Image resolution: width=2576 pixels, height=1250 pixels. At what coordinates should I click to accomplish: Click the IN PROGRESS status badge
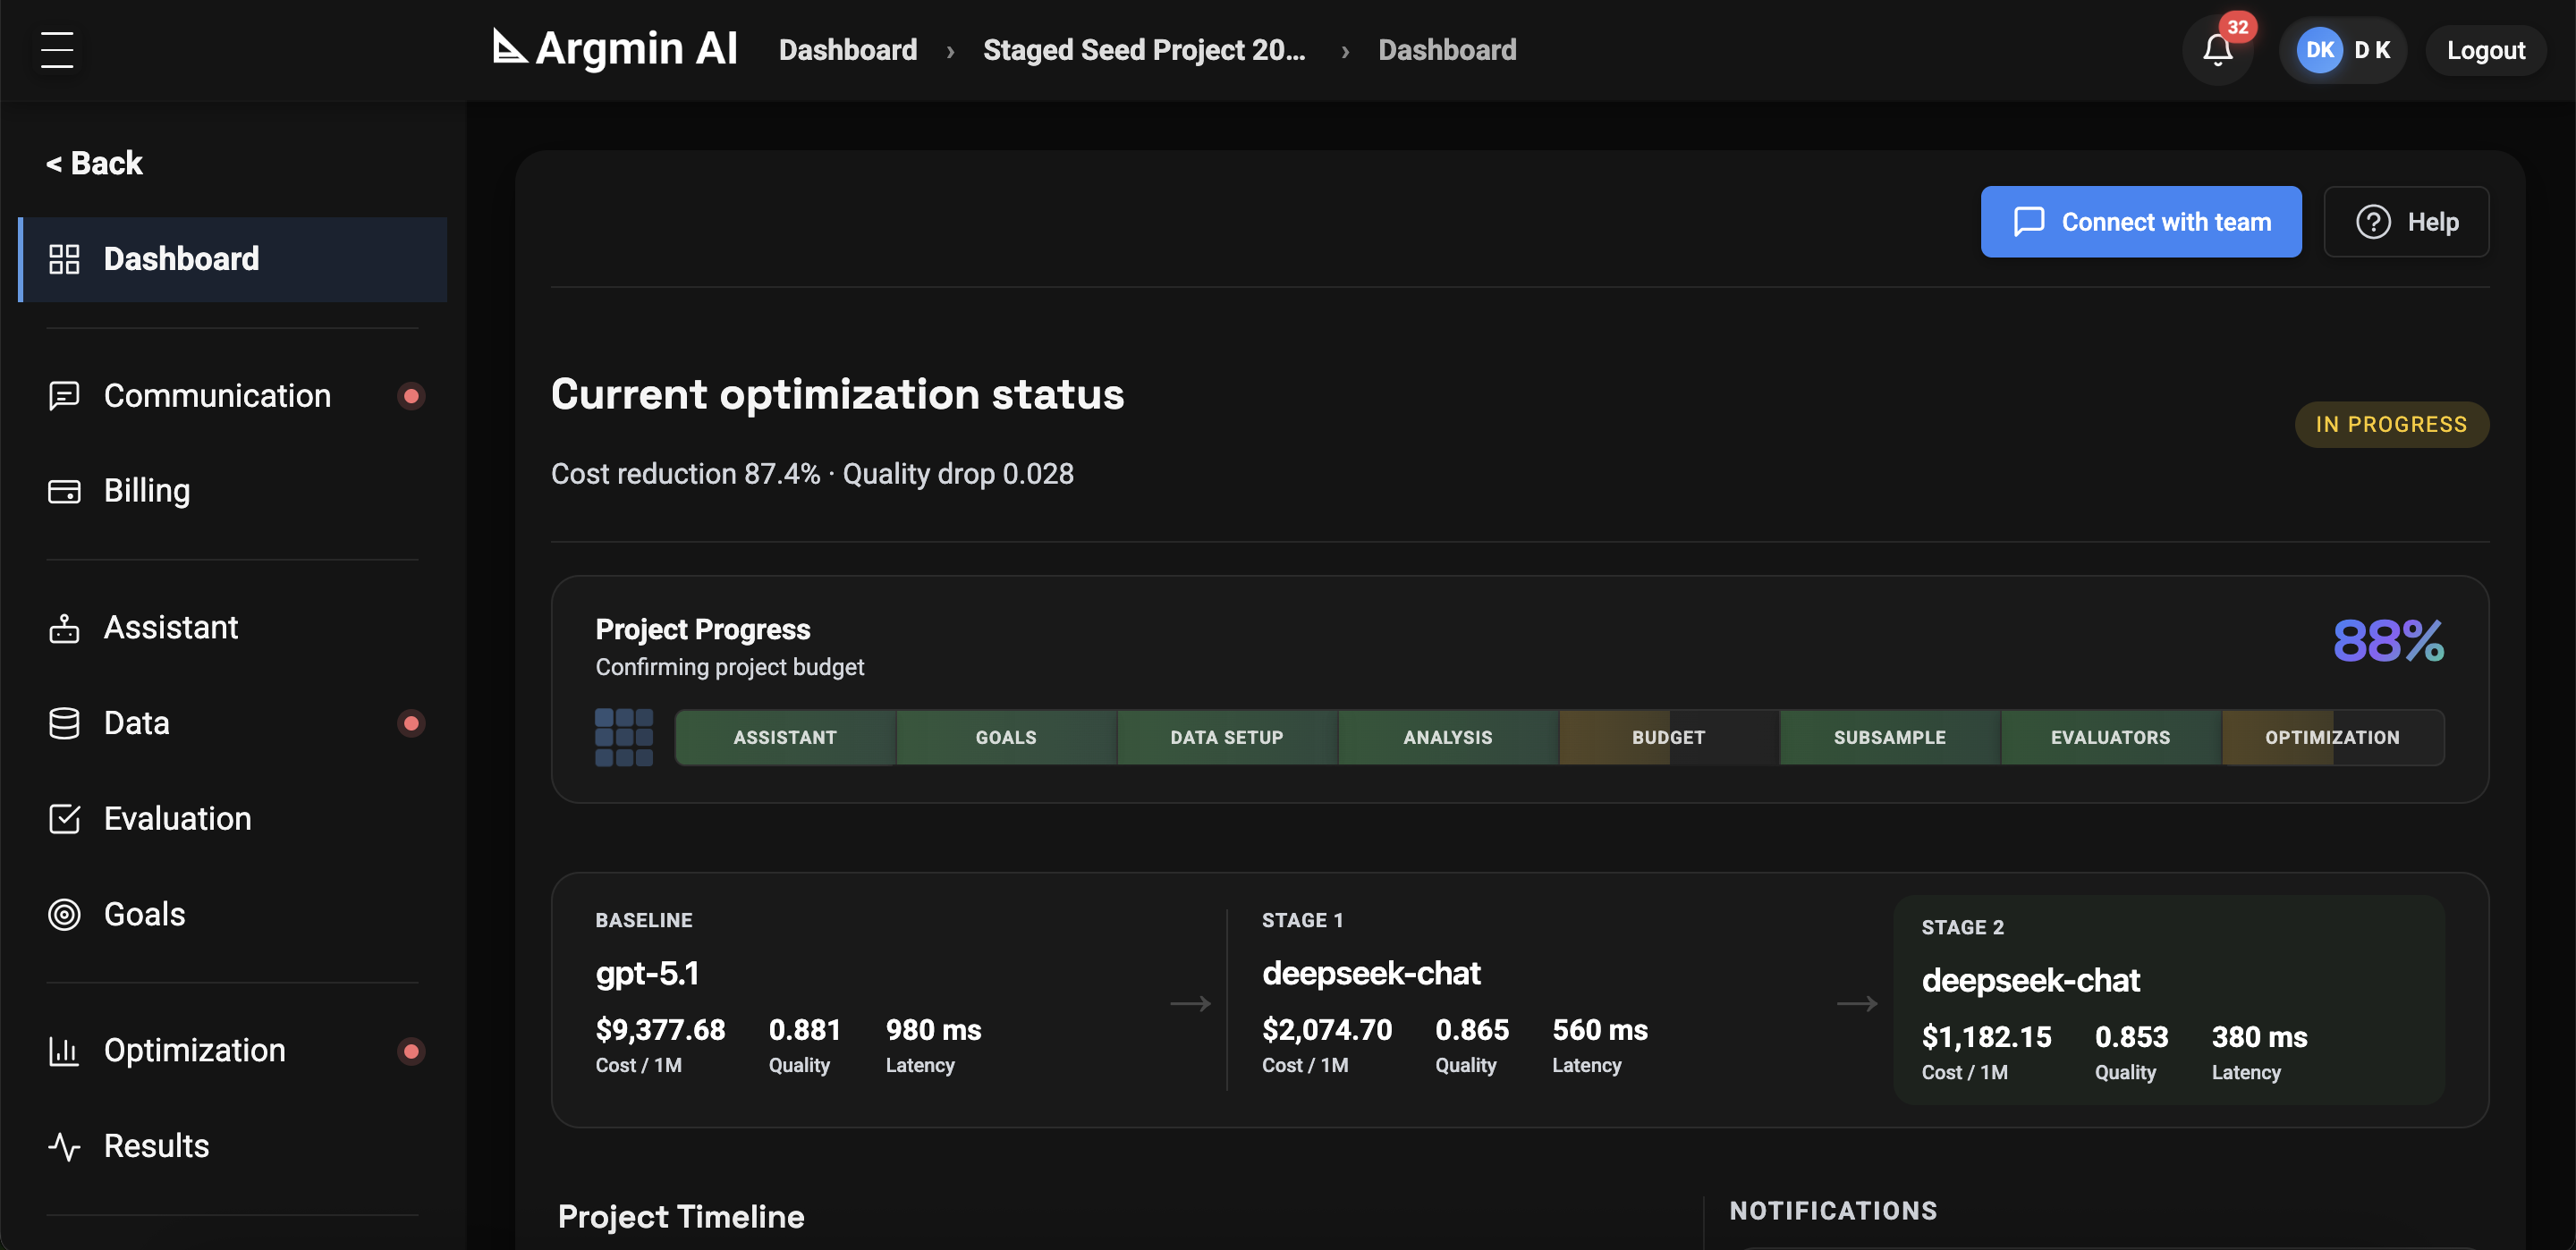click(x=2391, y=424)
